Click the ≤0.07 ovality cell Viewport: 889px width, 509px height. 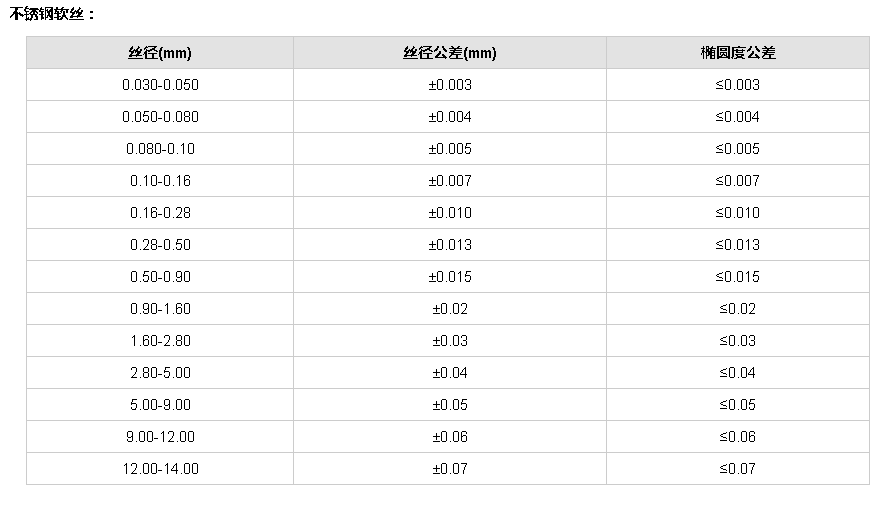[737, 469]
